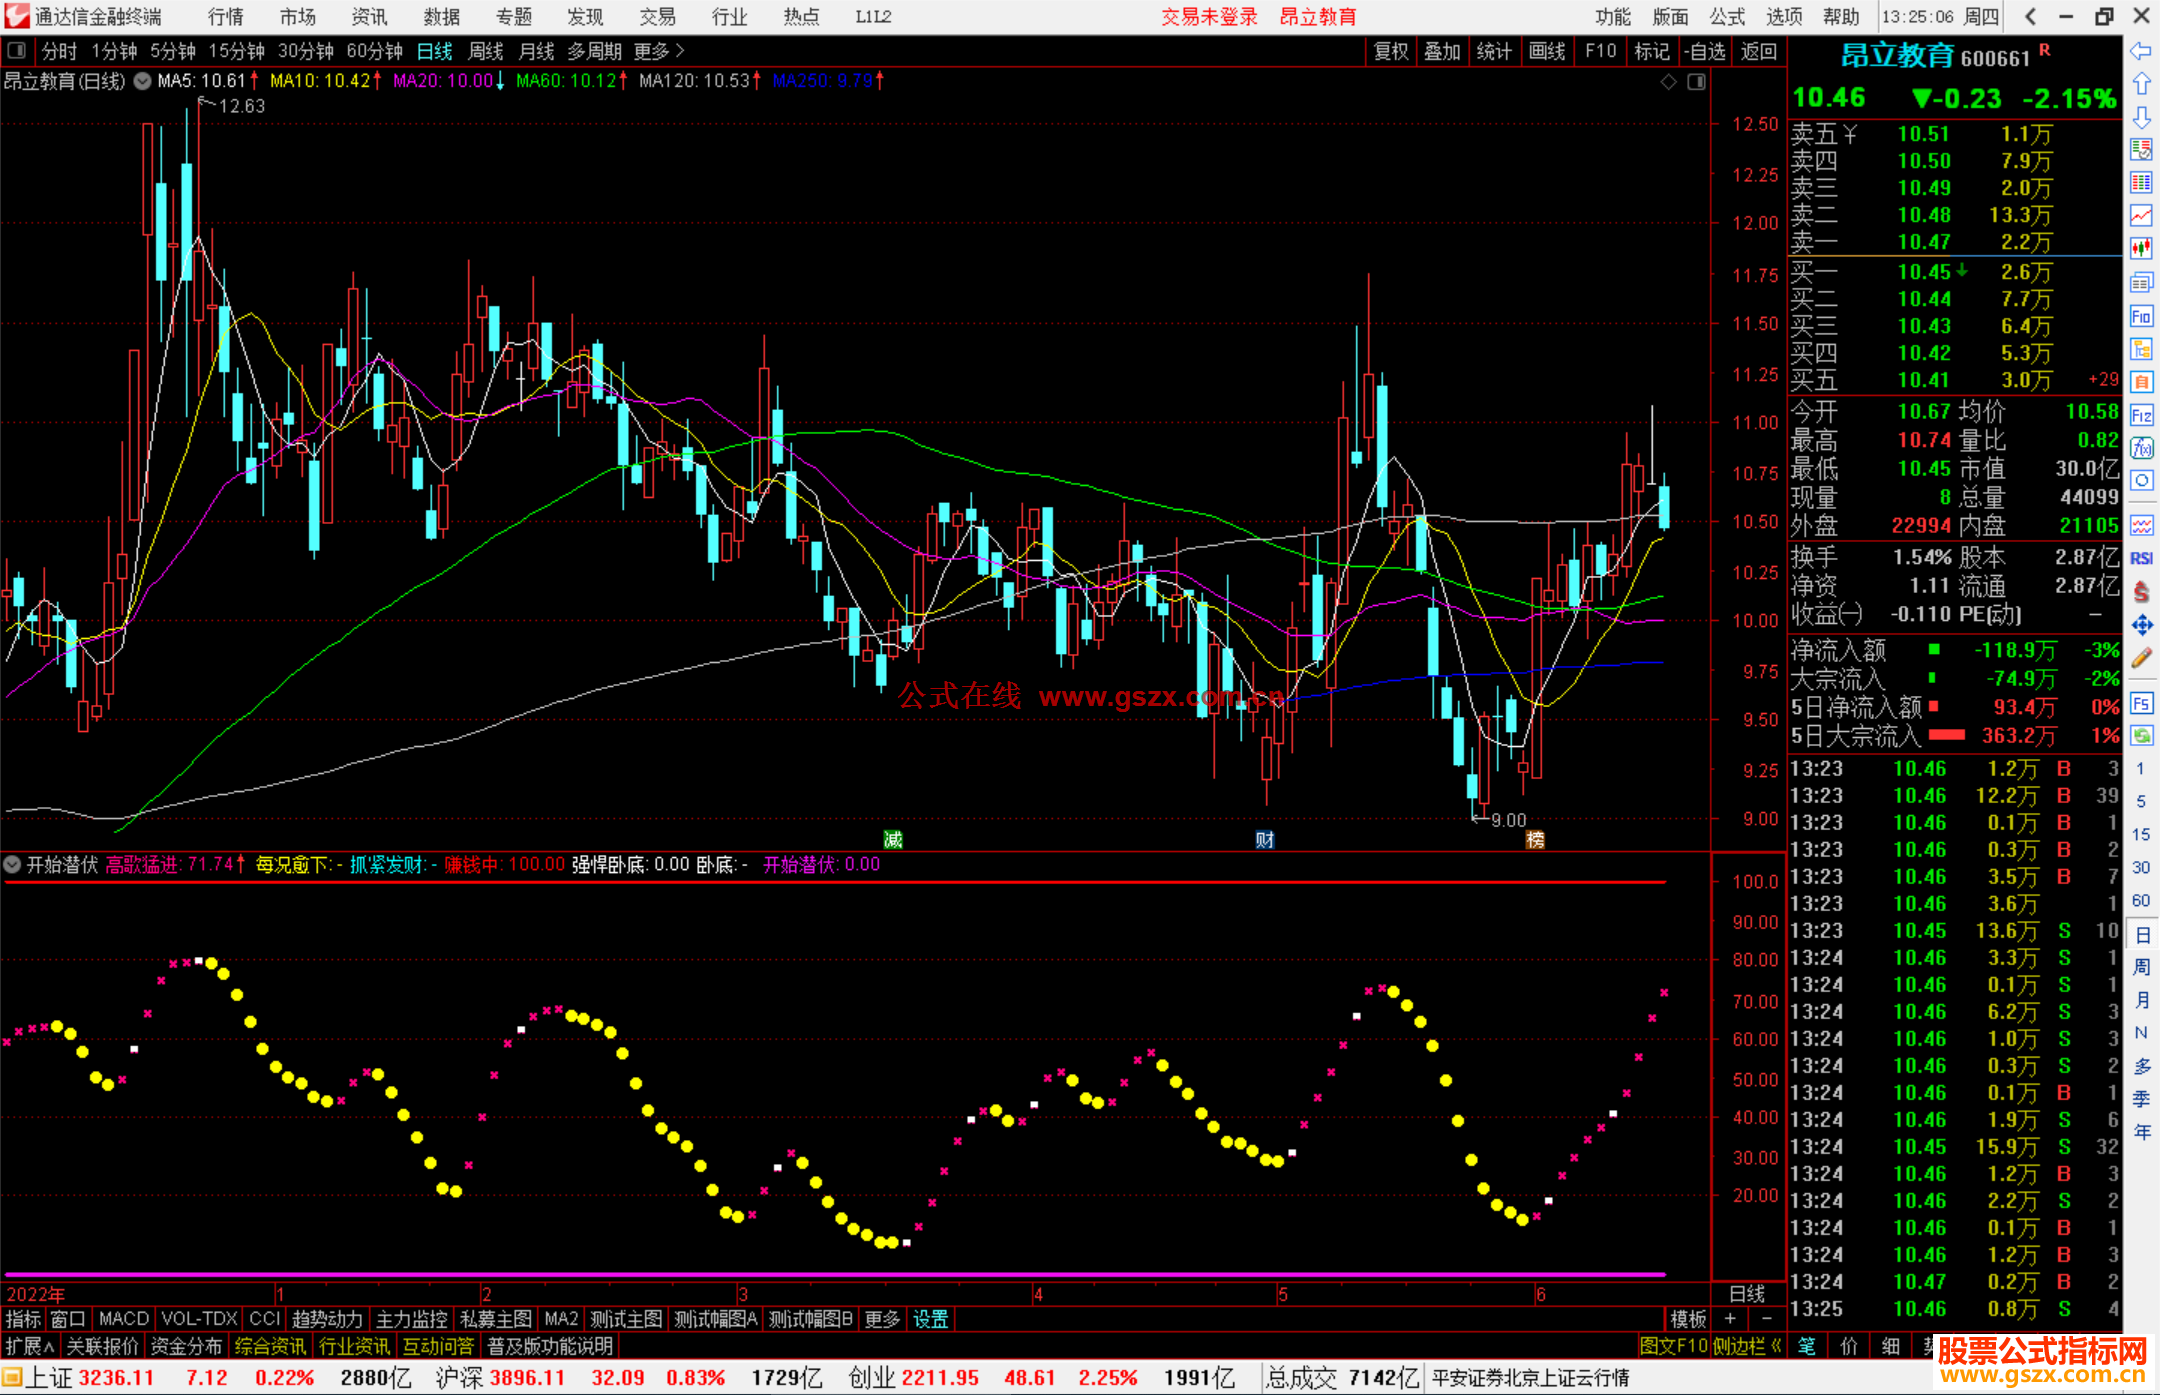This screenshot has height=1395, width=2160.
Task: Select the MACD indicator tab
Action: (x=123, y=1319)
